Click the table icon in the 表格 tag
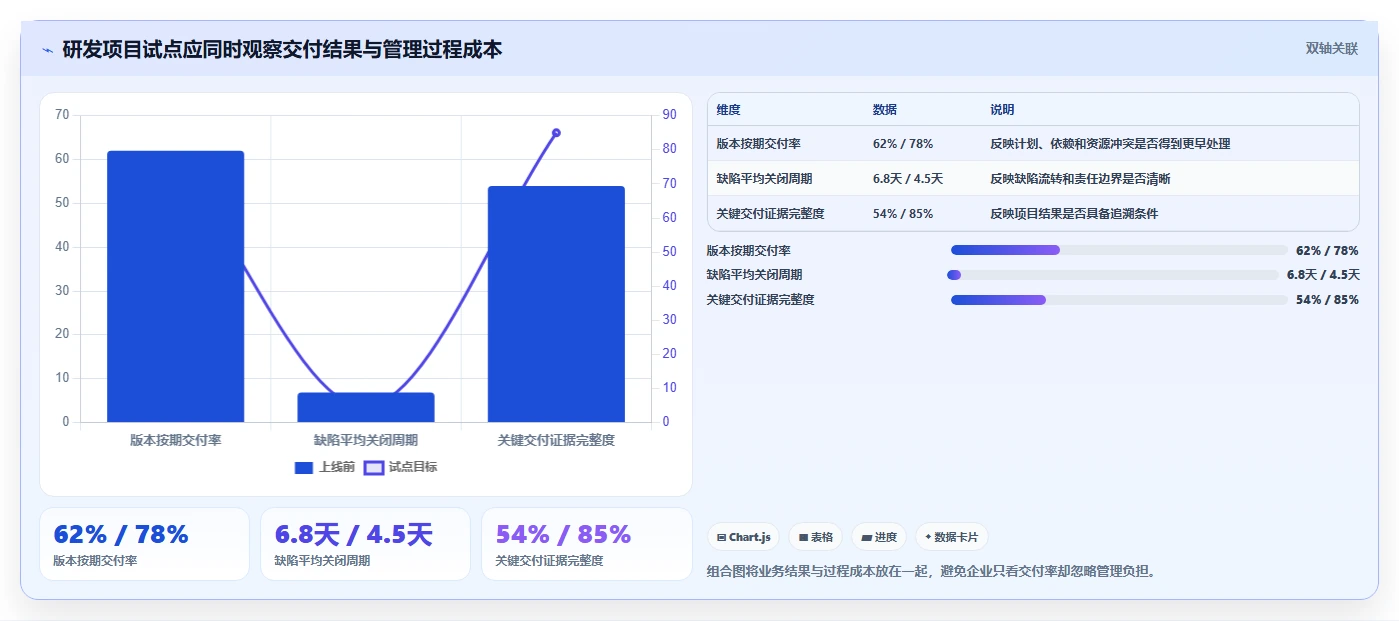The height and width of the screenshot is (621, 1399). (x=803, y=537)
